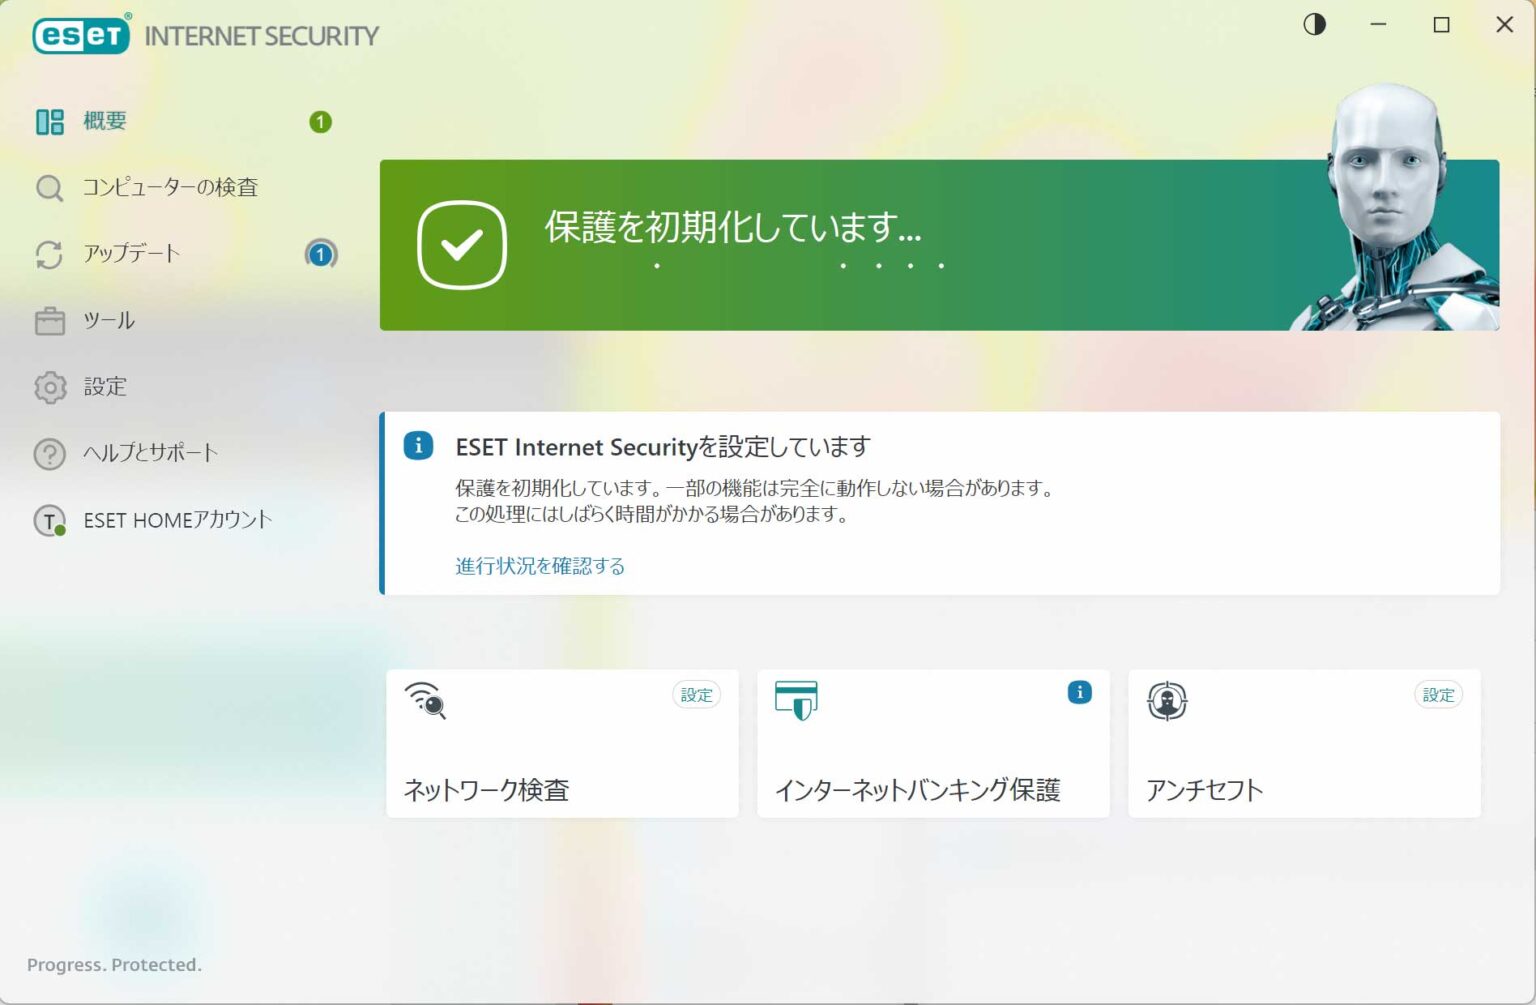Open the ツール toolbox icon

click(x=49, y=320)
